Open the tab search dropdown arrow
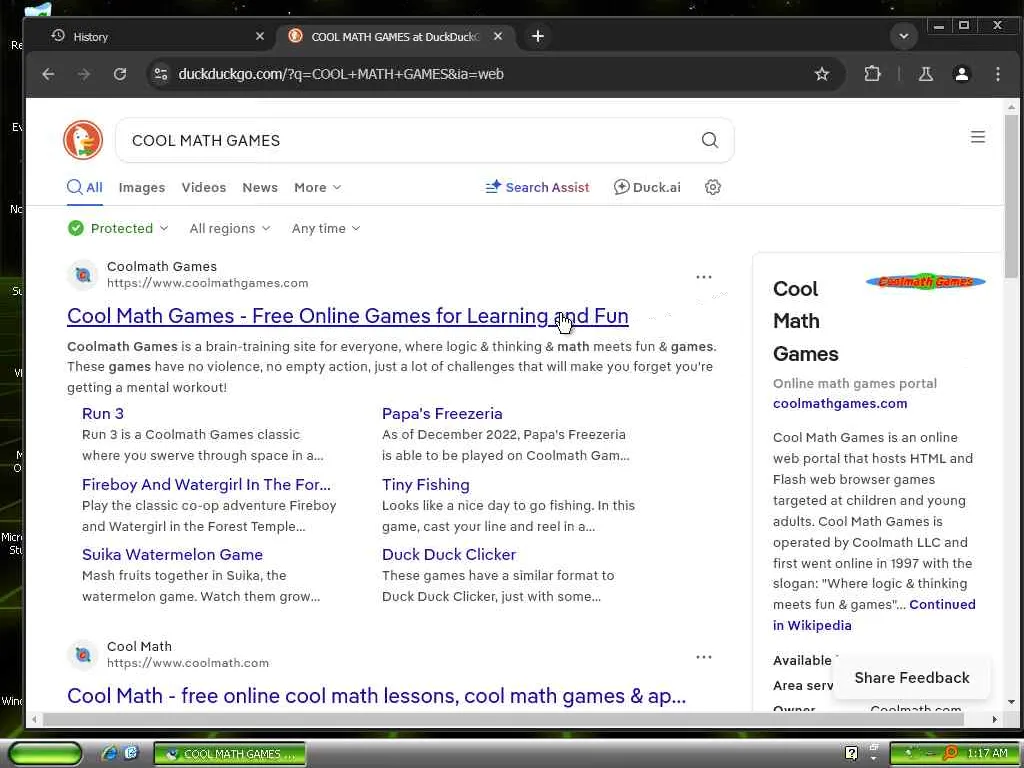This screenshot has height=768, width=1024. (904, 37)
